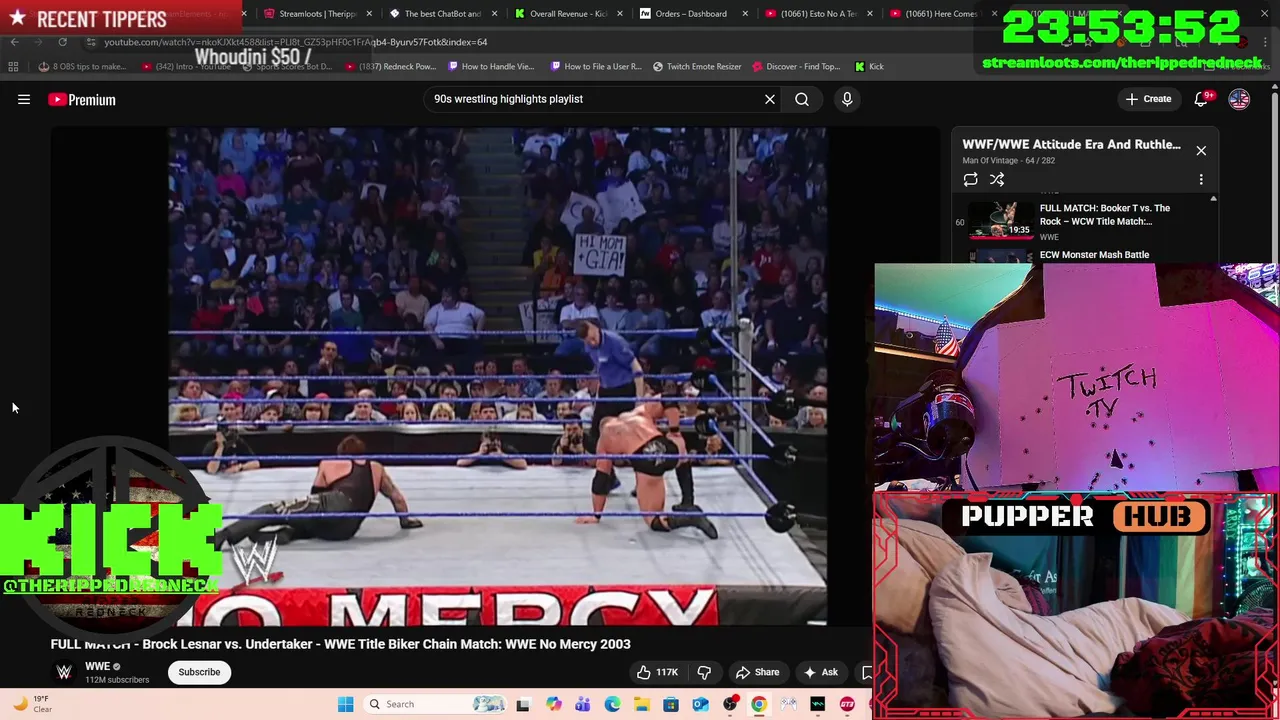Open Outlook on the taskbar
The image size is (1280, 720).
tap(700, 704)
